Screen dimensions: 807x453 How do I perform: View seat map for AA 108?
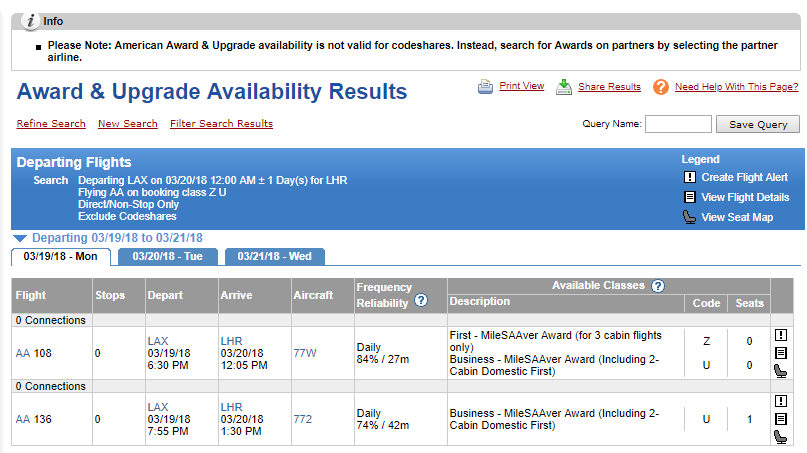coord(780,371)
